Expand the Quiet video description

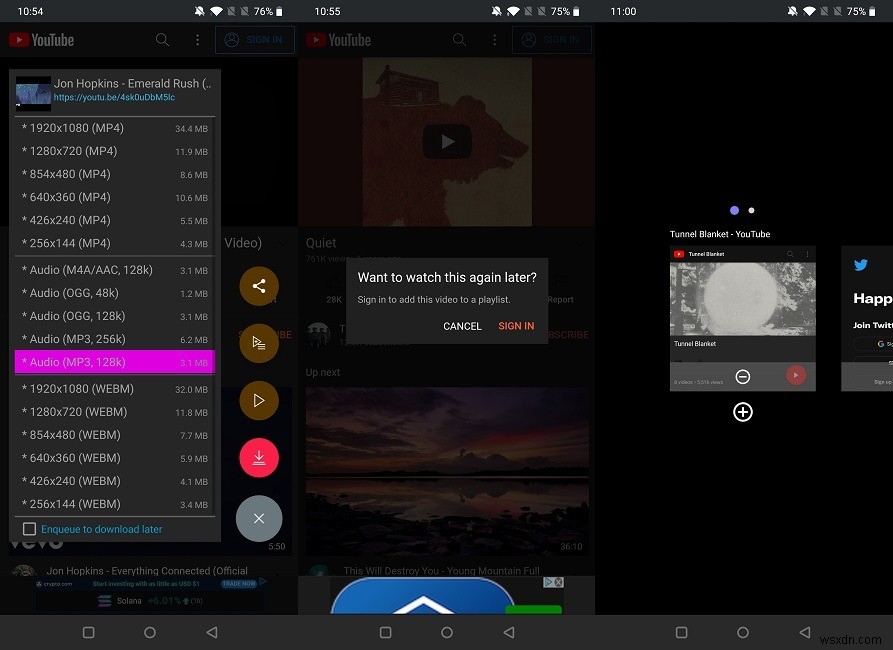(x=581, y=242)
